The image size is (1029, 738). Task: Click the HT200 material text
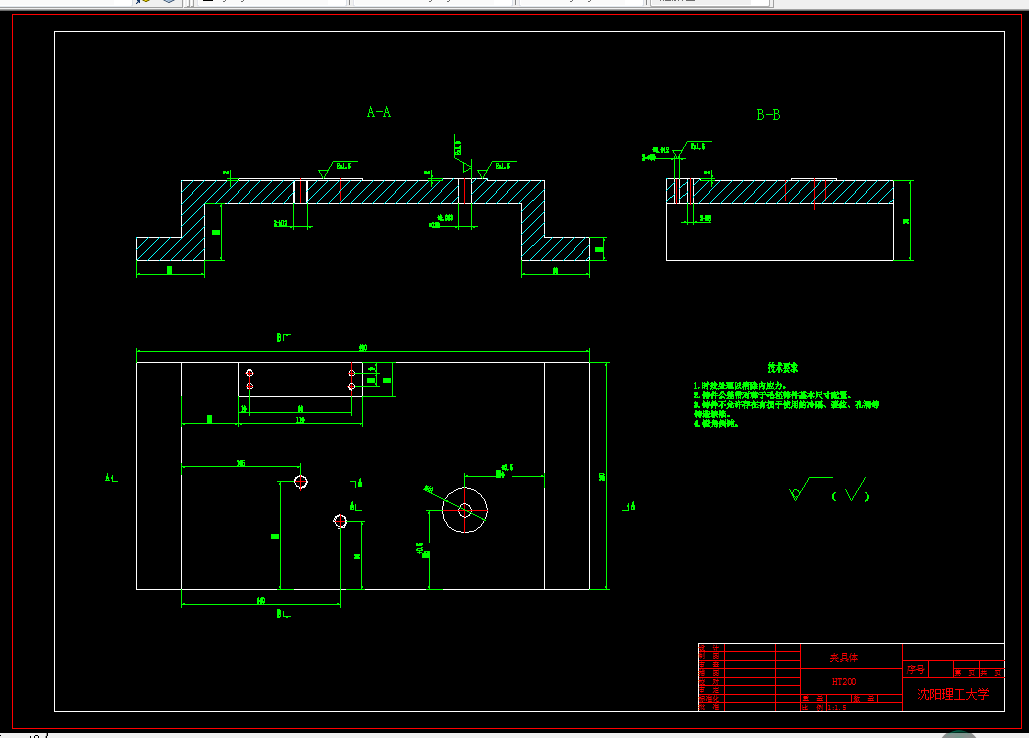[844, 682]
